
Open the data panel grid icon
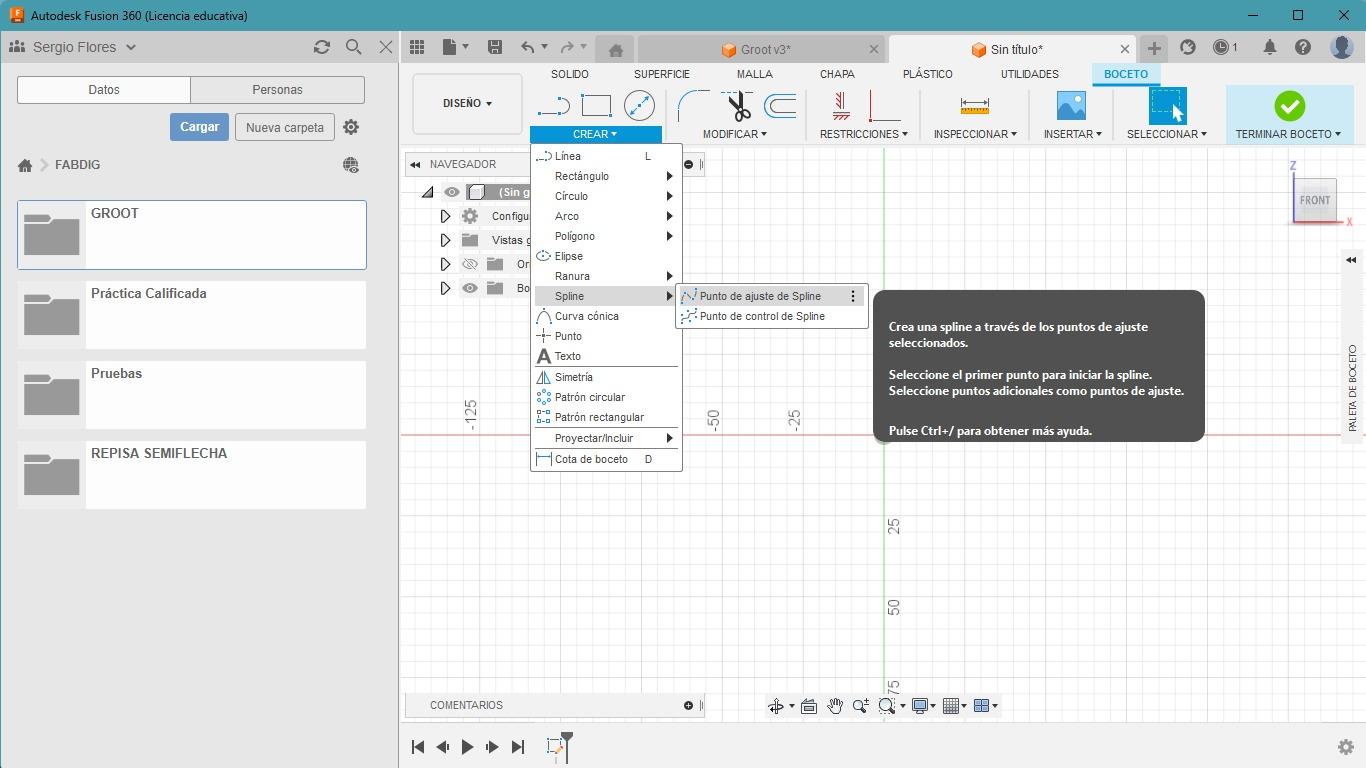417,47
